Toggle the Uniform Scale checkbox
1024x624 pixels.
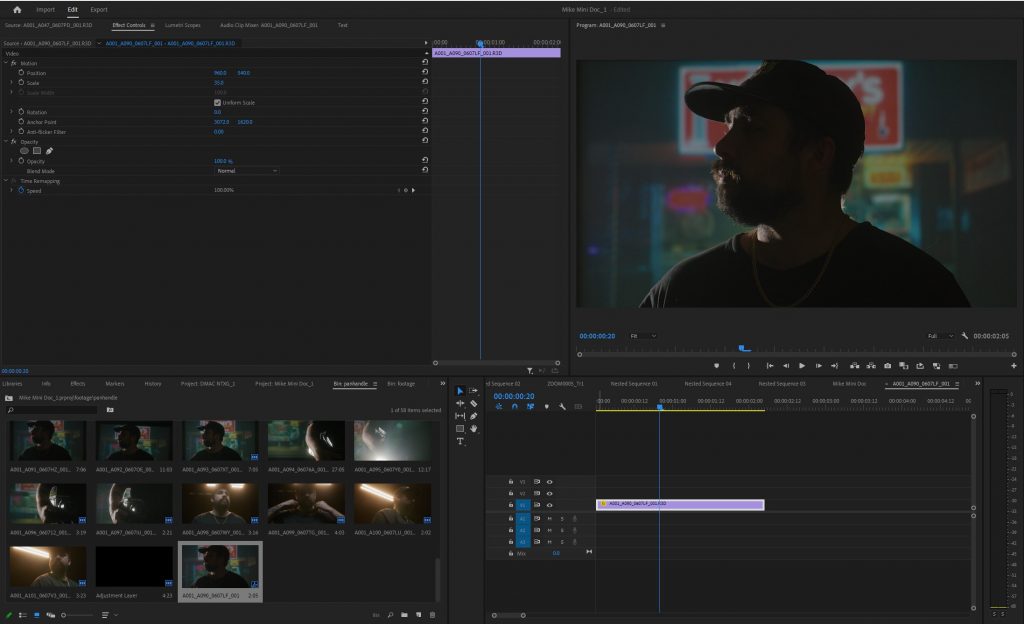[217, 102]
